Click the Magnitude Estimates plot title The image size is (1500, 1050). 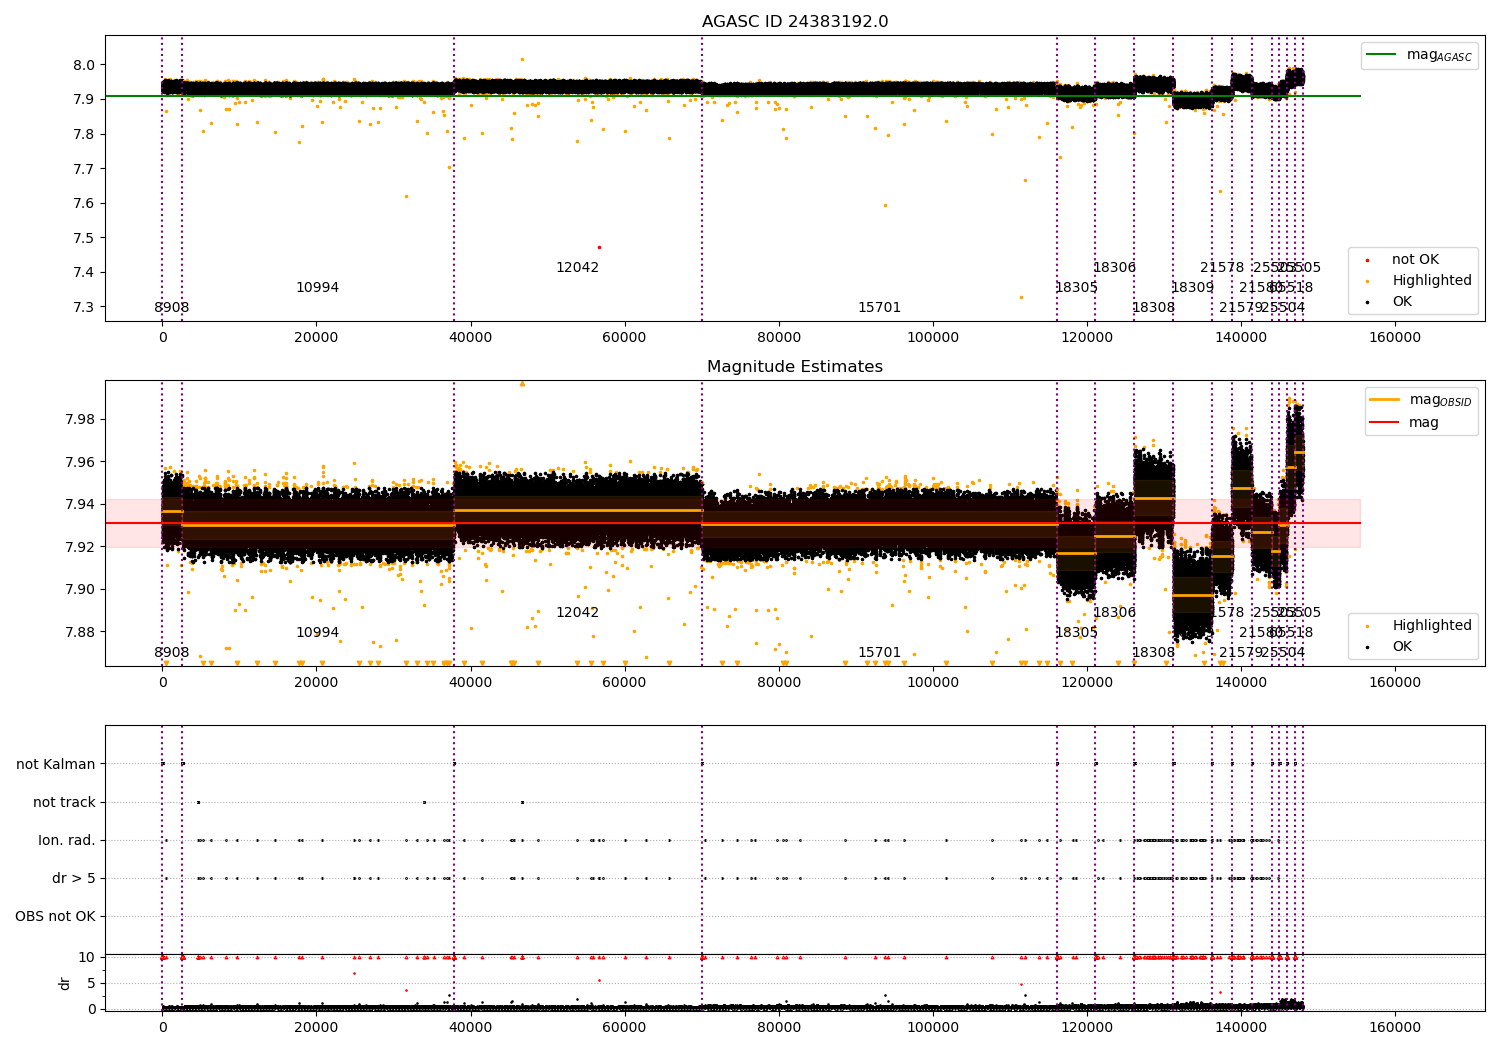coord(795,367)
